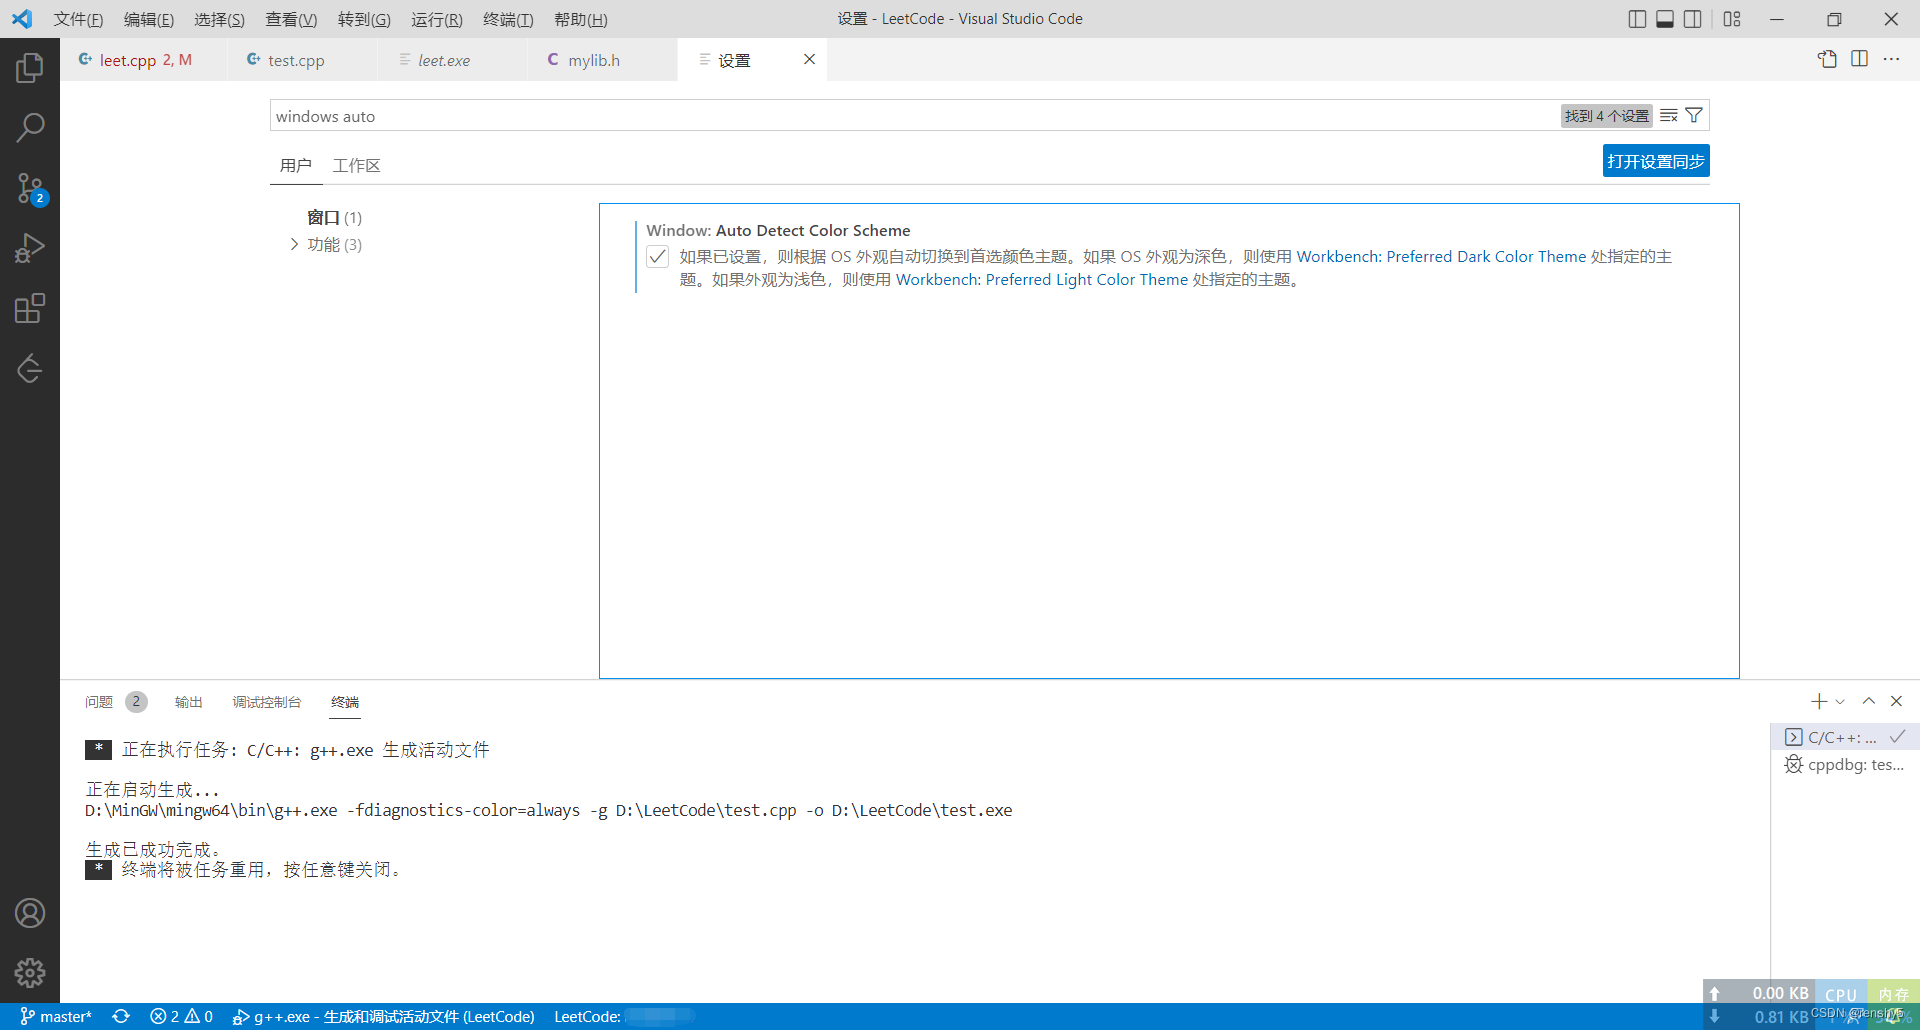Open the 转到(G) menu

tap(364, 19)
